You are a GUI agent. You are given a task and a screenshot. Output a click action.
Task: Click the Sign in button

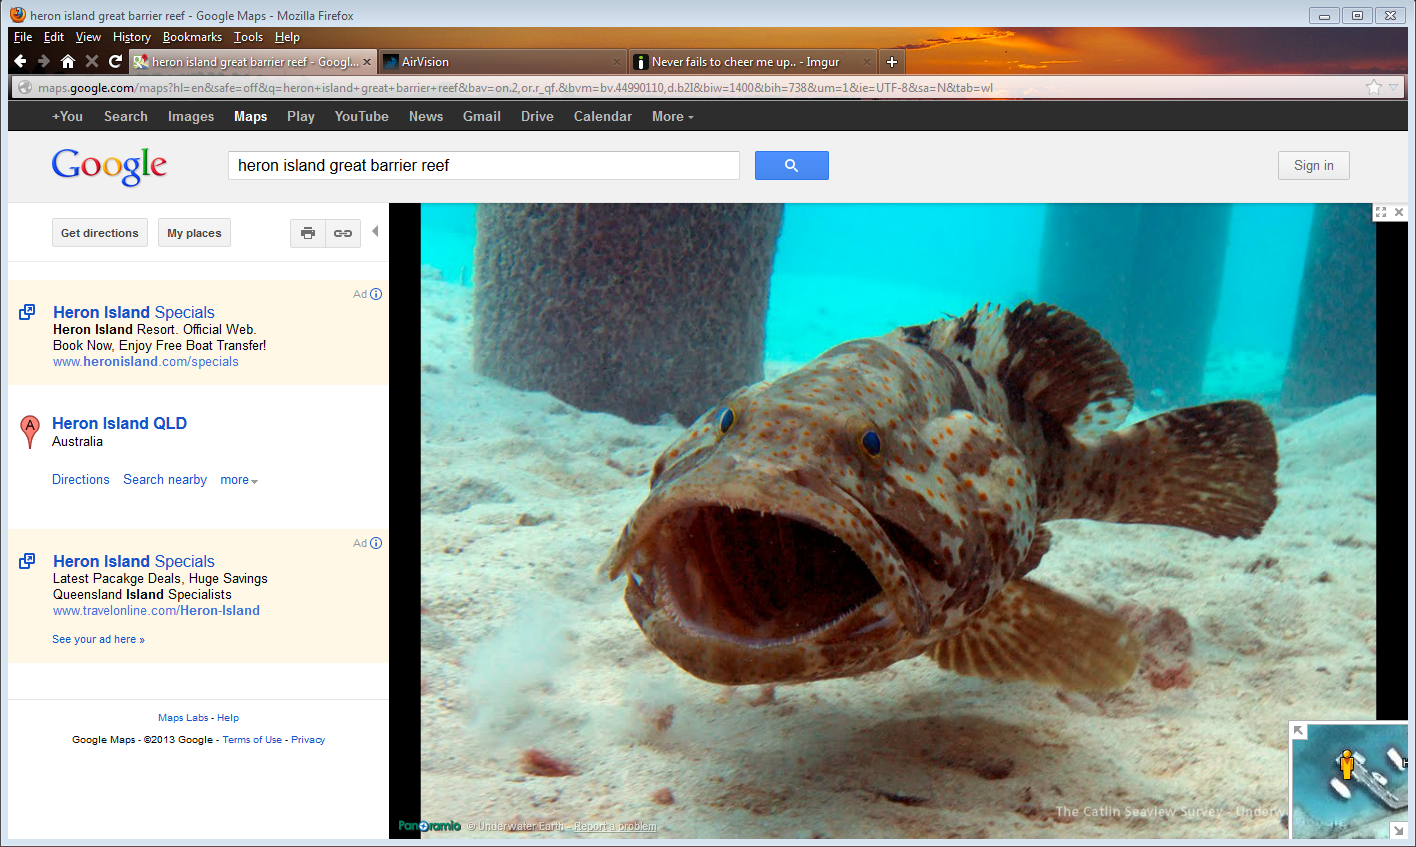[1314, 166]
